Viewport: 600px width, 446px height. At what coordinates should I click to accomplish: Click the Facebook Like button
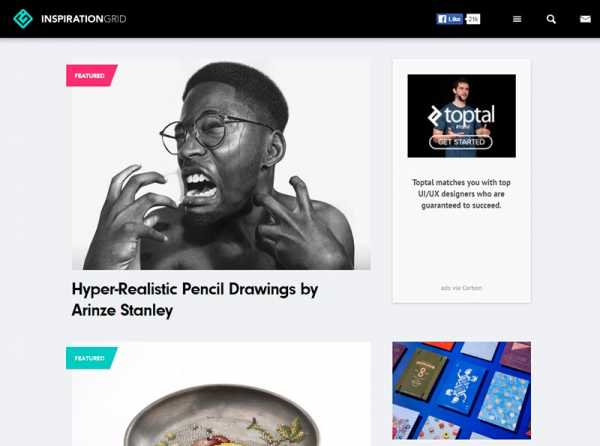tap(450, 19)
